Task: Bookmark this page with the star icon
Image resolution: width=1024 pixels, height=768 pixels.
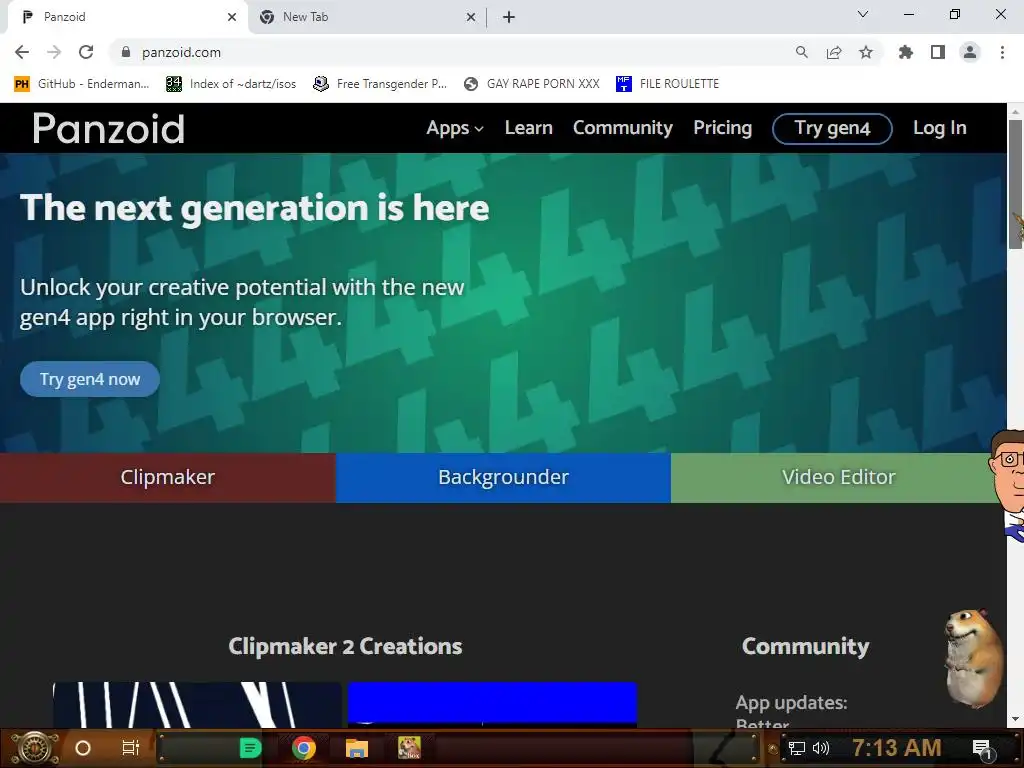Action: 866,52
